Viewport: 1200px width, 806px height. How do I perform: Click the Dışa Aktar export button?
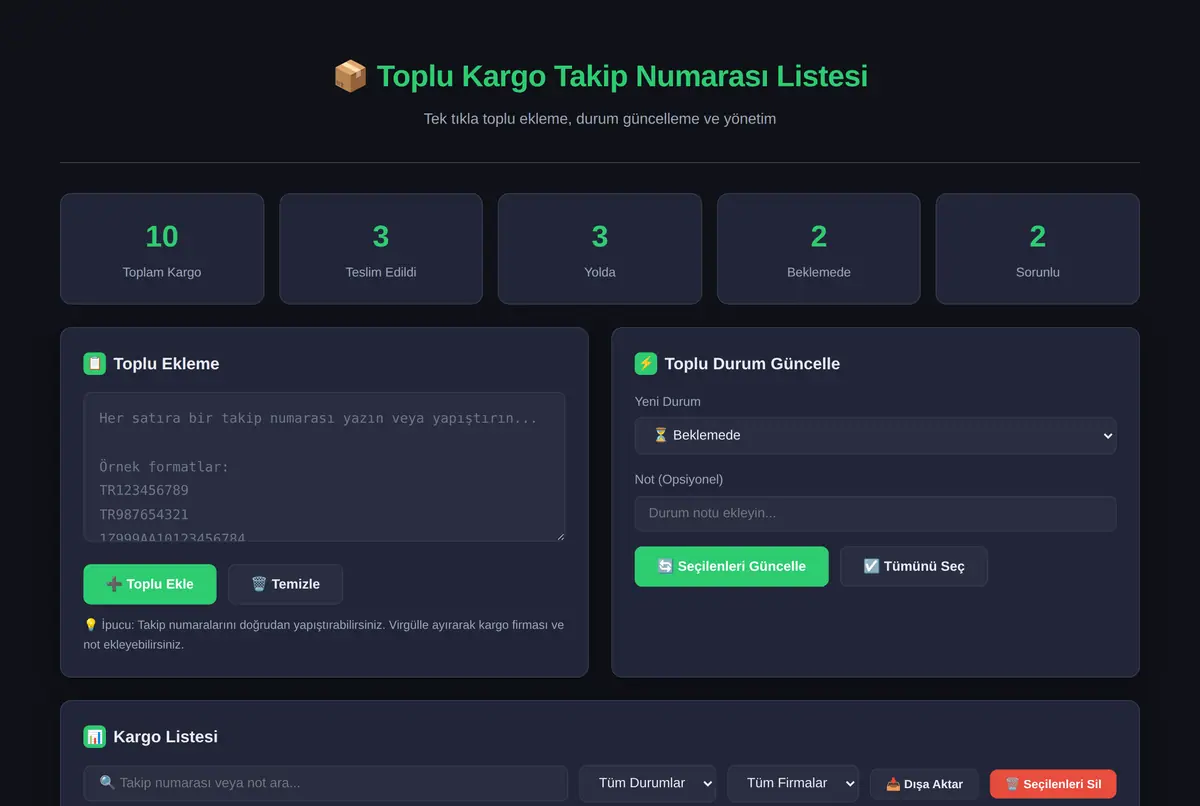pyautogui.click(x=924, y=784)
